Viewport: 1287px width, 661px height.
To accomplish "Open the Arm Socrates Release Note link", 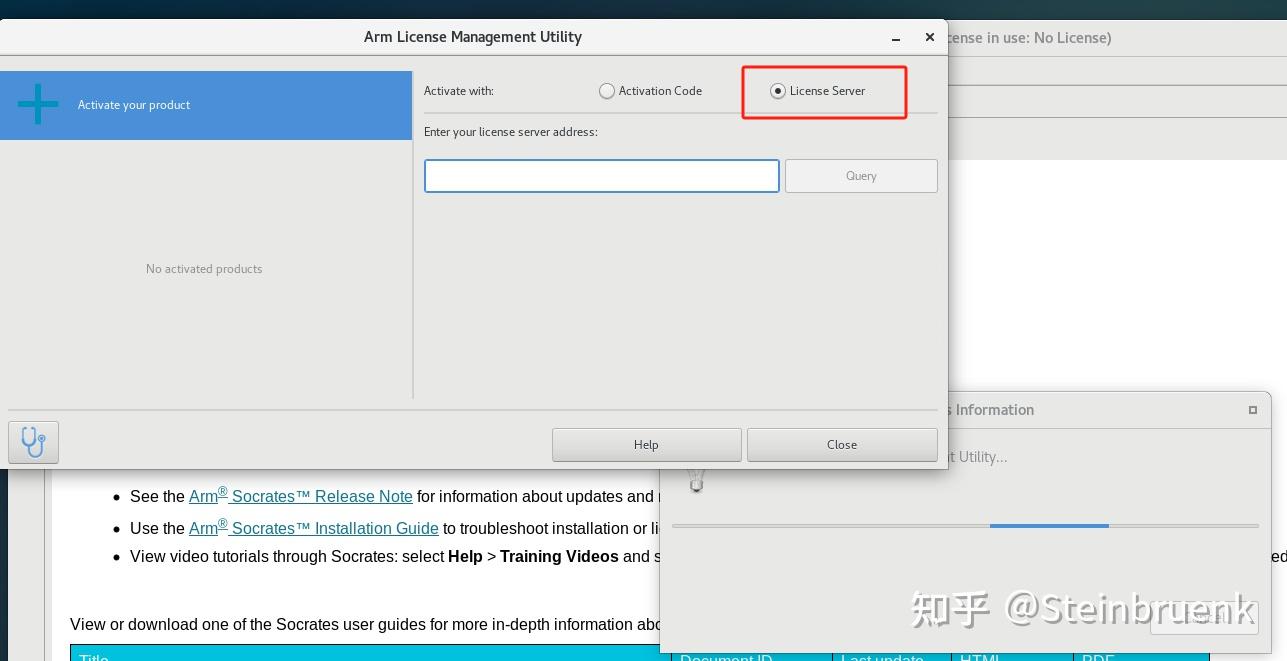I will (x=300, y=496).
